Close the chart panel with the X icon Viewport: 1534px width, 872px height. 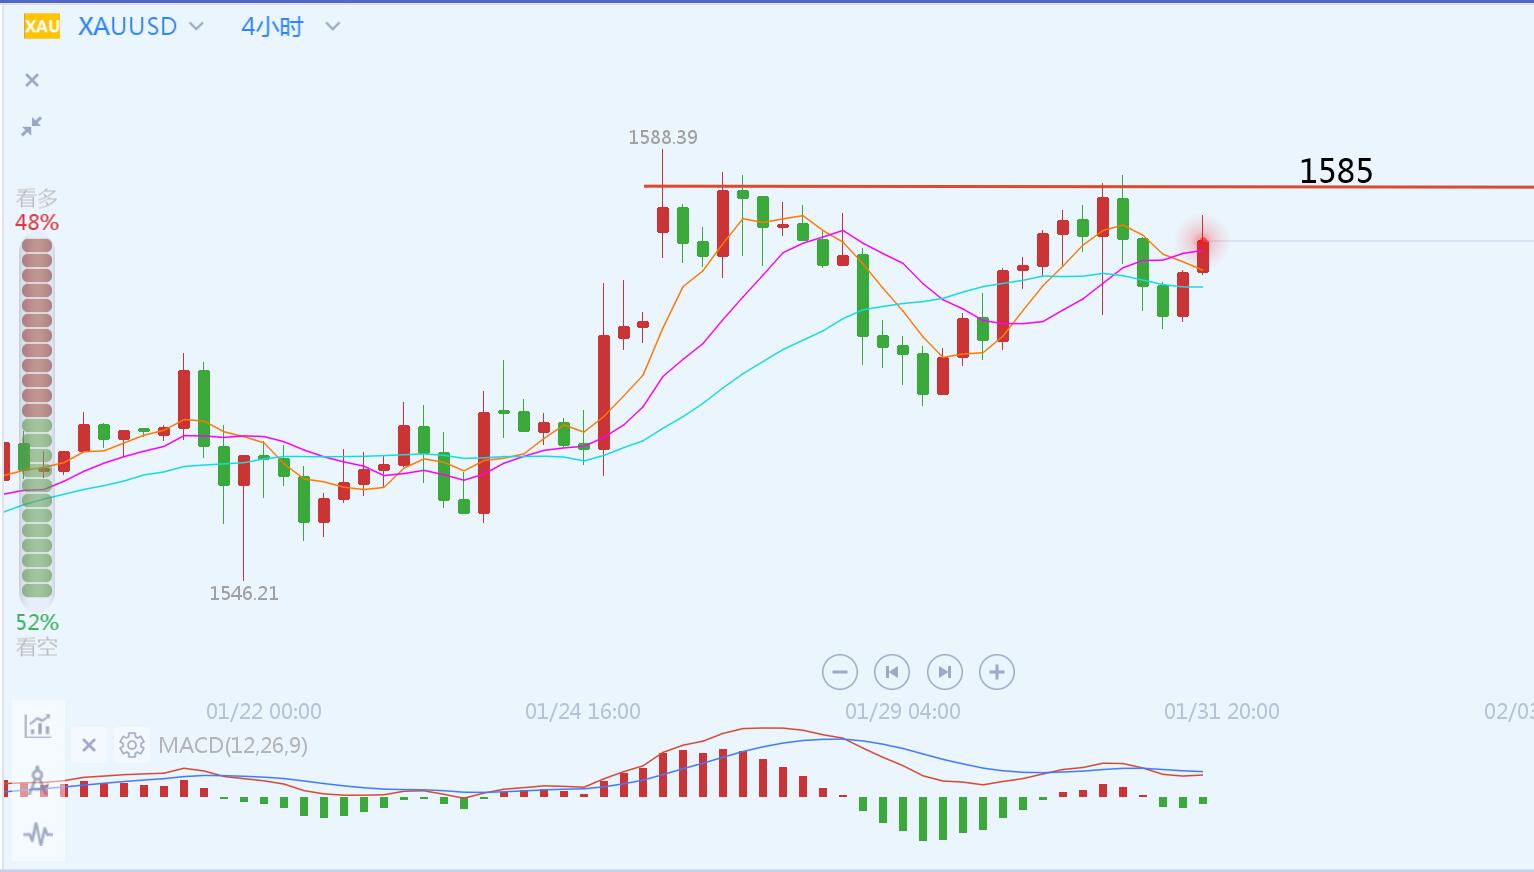pyautogui.click(x=32, y=80)
